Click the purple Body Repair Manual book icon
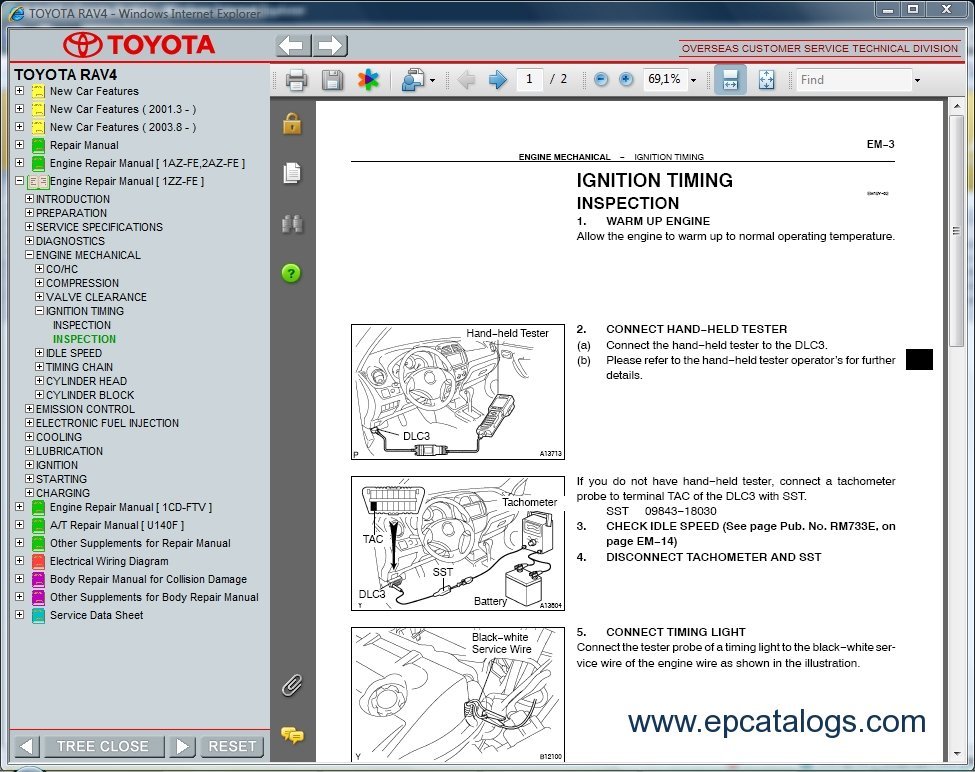Image resolution: width=975 pixels, height=772 pixels. coord(38,579)
